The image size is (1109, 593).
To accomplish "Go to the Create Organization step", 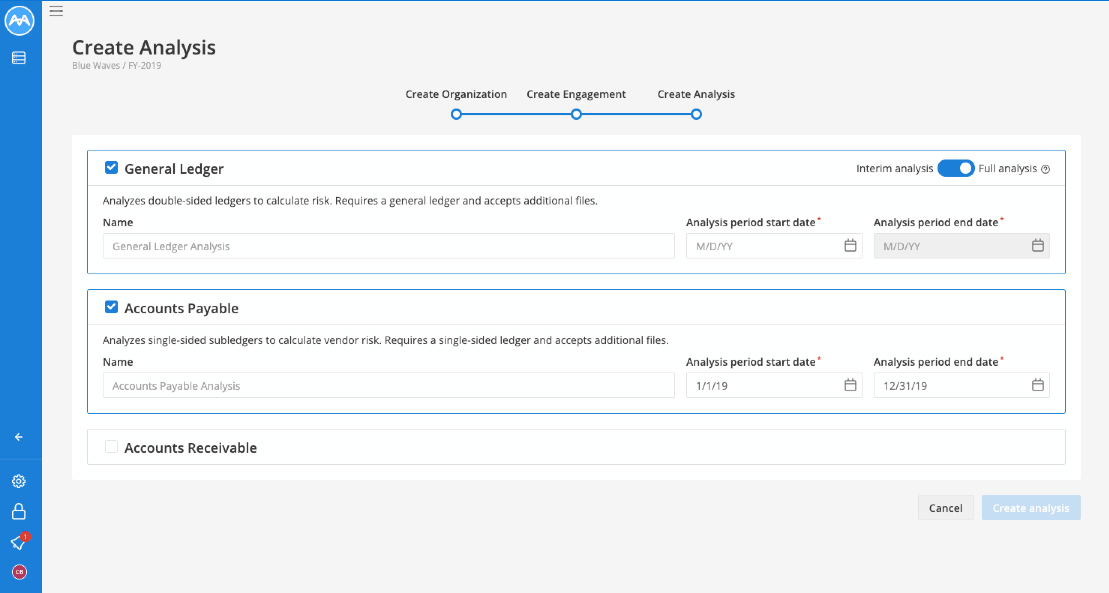I will tap(456, 114).
